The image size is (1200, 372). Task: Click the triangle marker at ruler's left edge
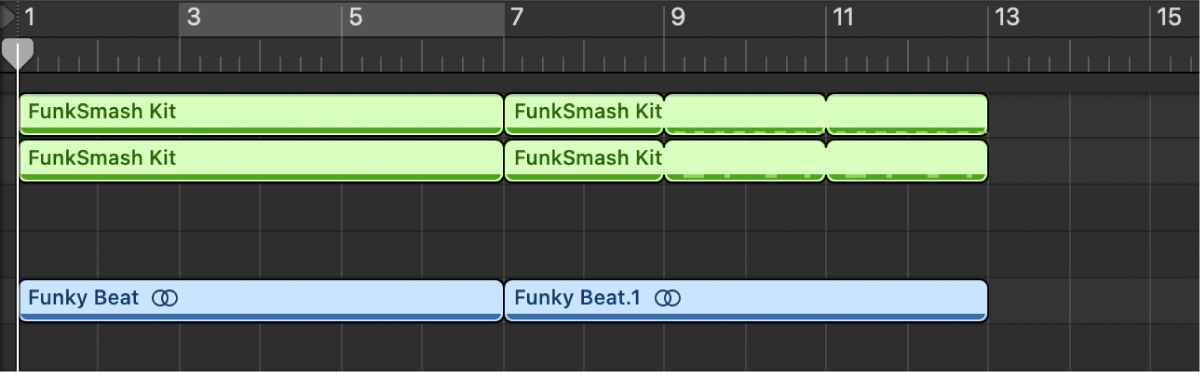coord(9,16)
